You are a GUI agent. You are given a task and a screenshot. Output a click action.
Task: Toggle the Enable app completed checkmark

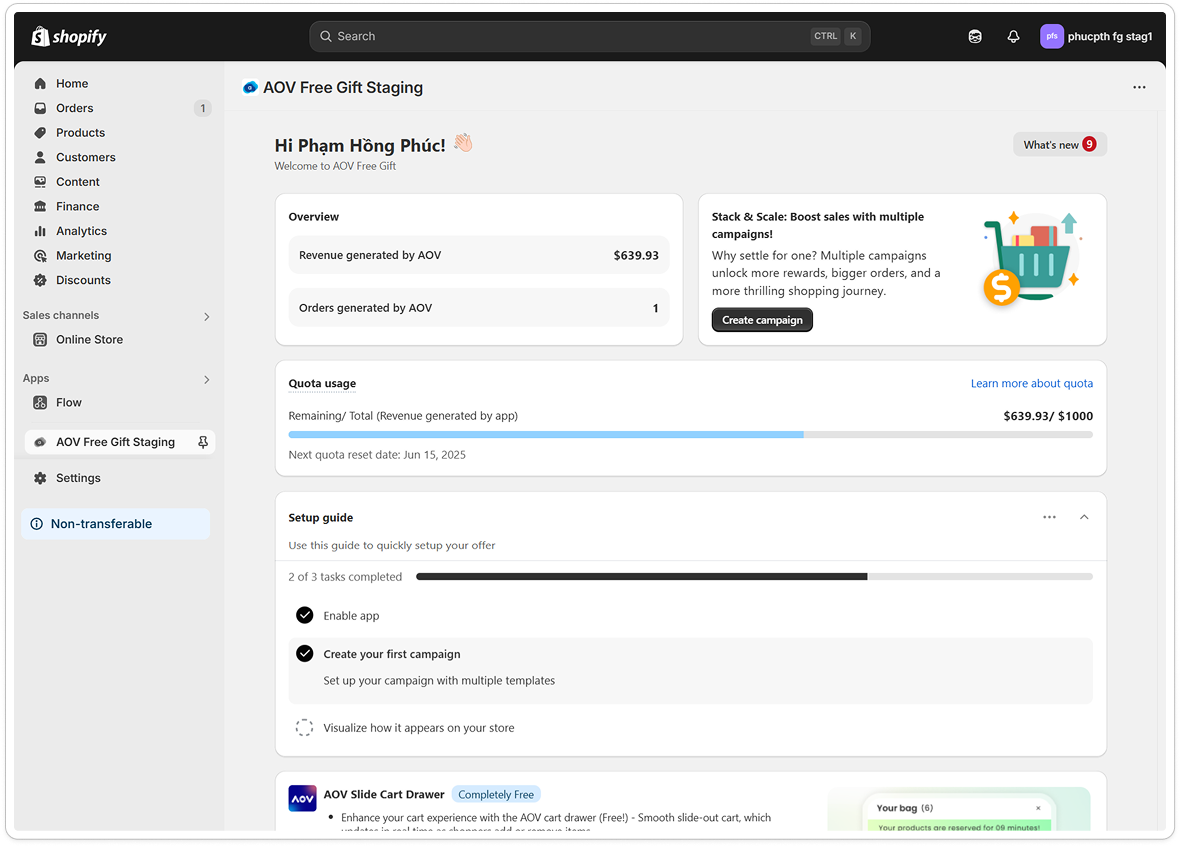[304, 616]
